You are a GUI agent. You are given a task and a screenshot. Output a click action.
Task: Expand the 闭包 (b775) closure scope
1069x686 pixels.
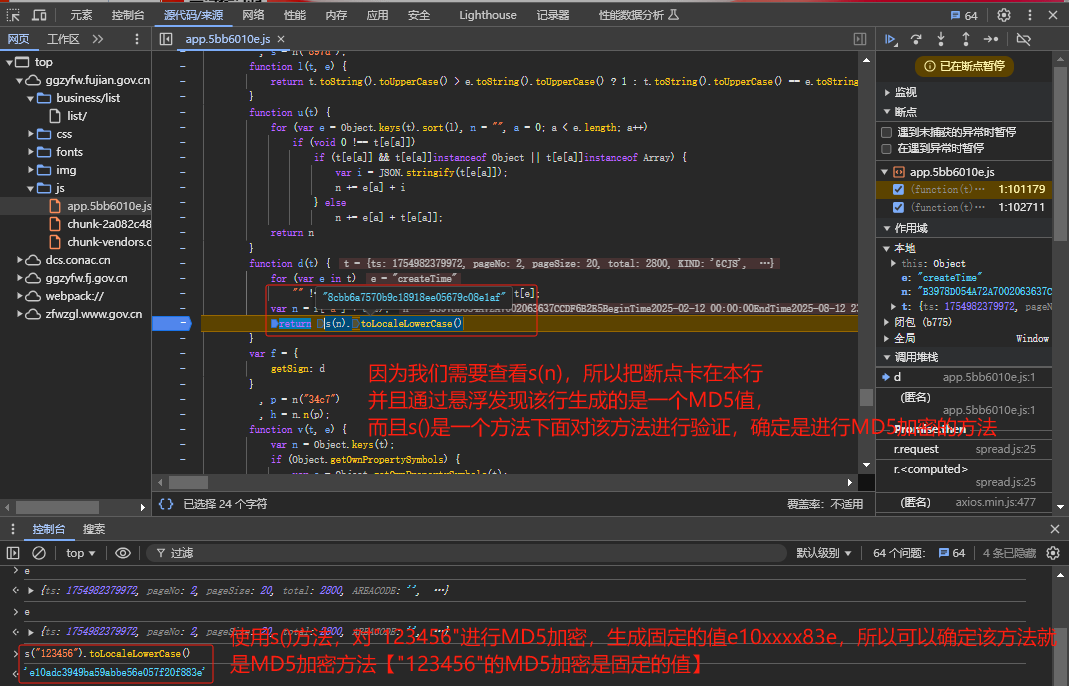click(x=888, y=322)
